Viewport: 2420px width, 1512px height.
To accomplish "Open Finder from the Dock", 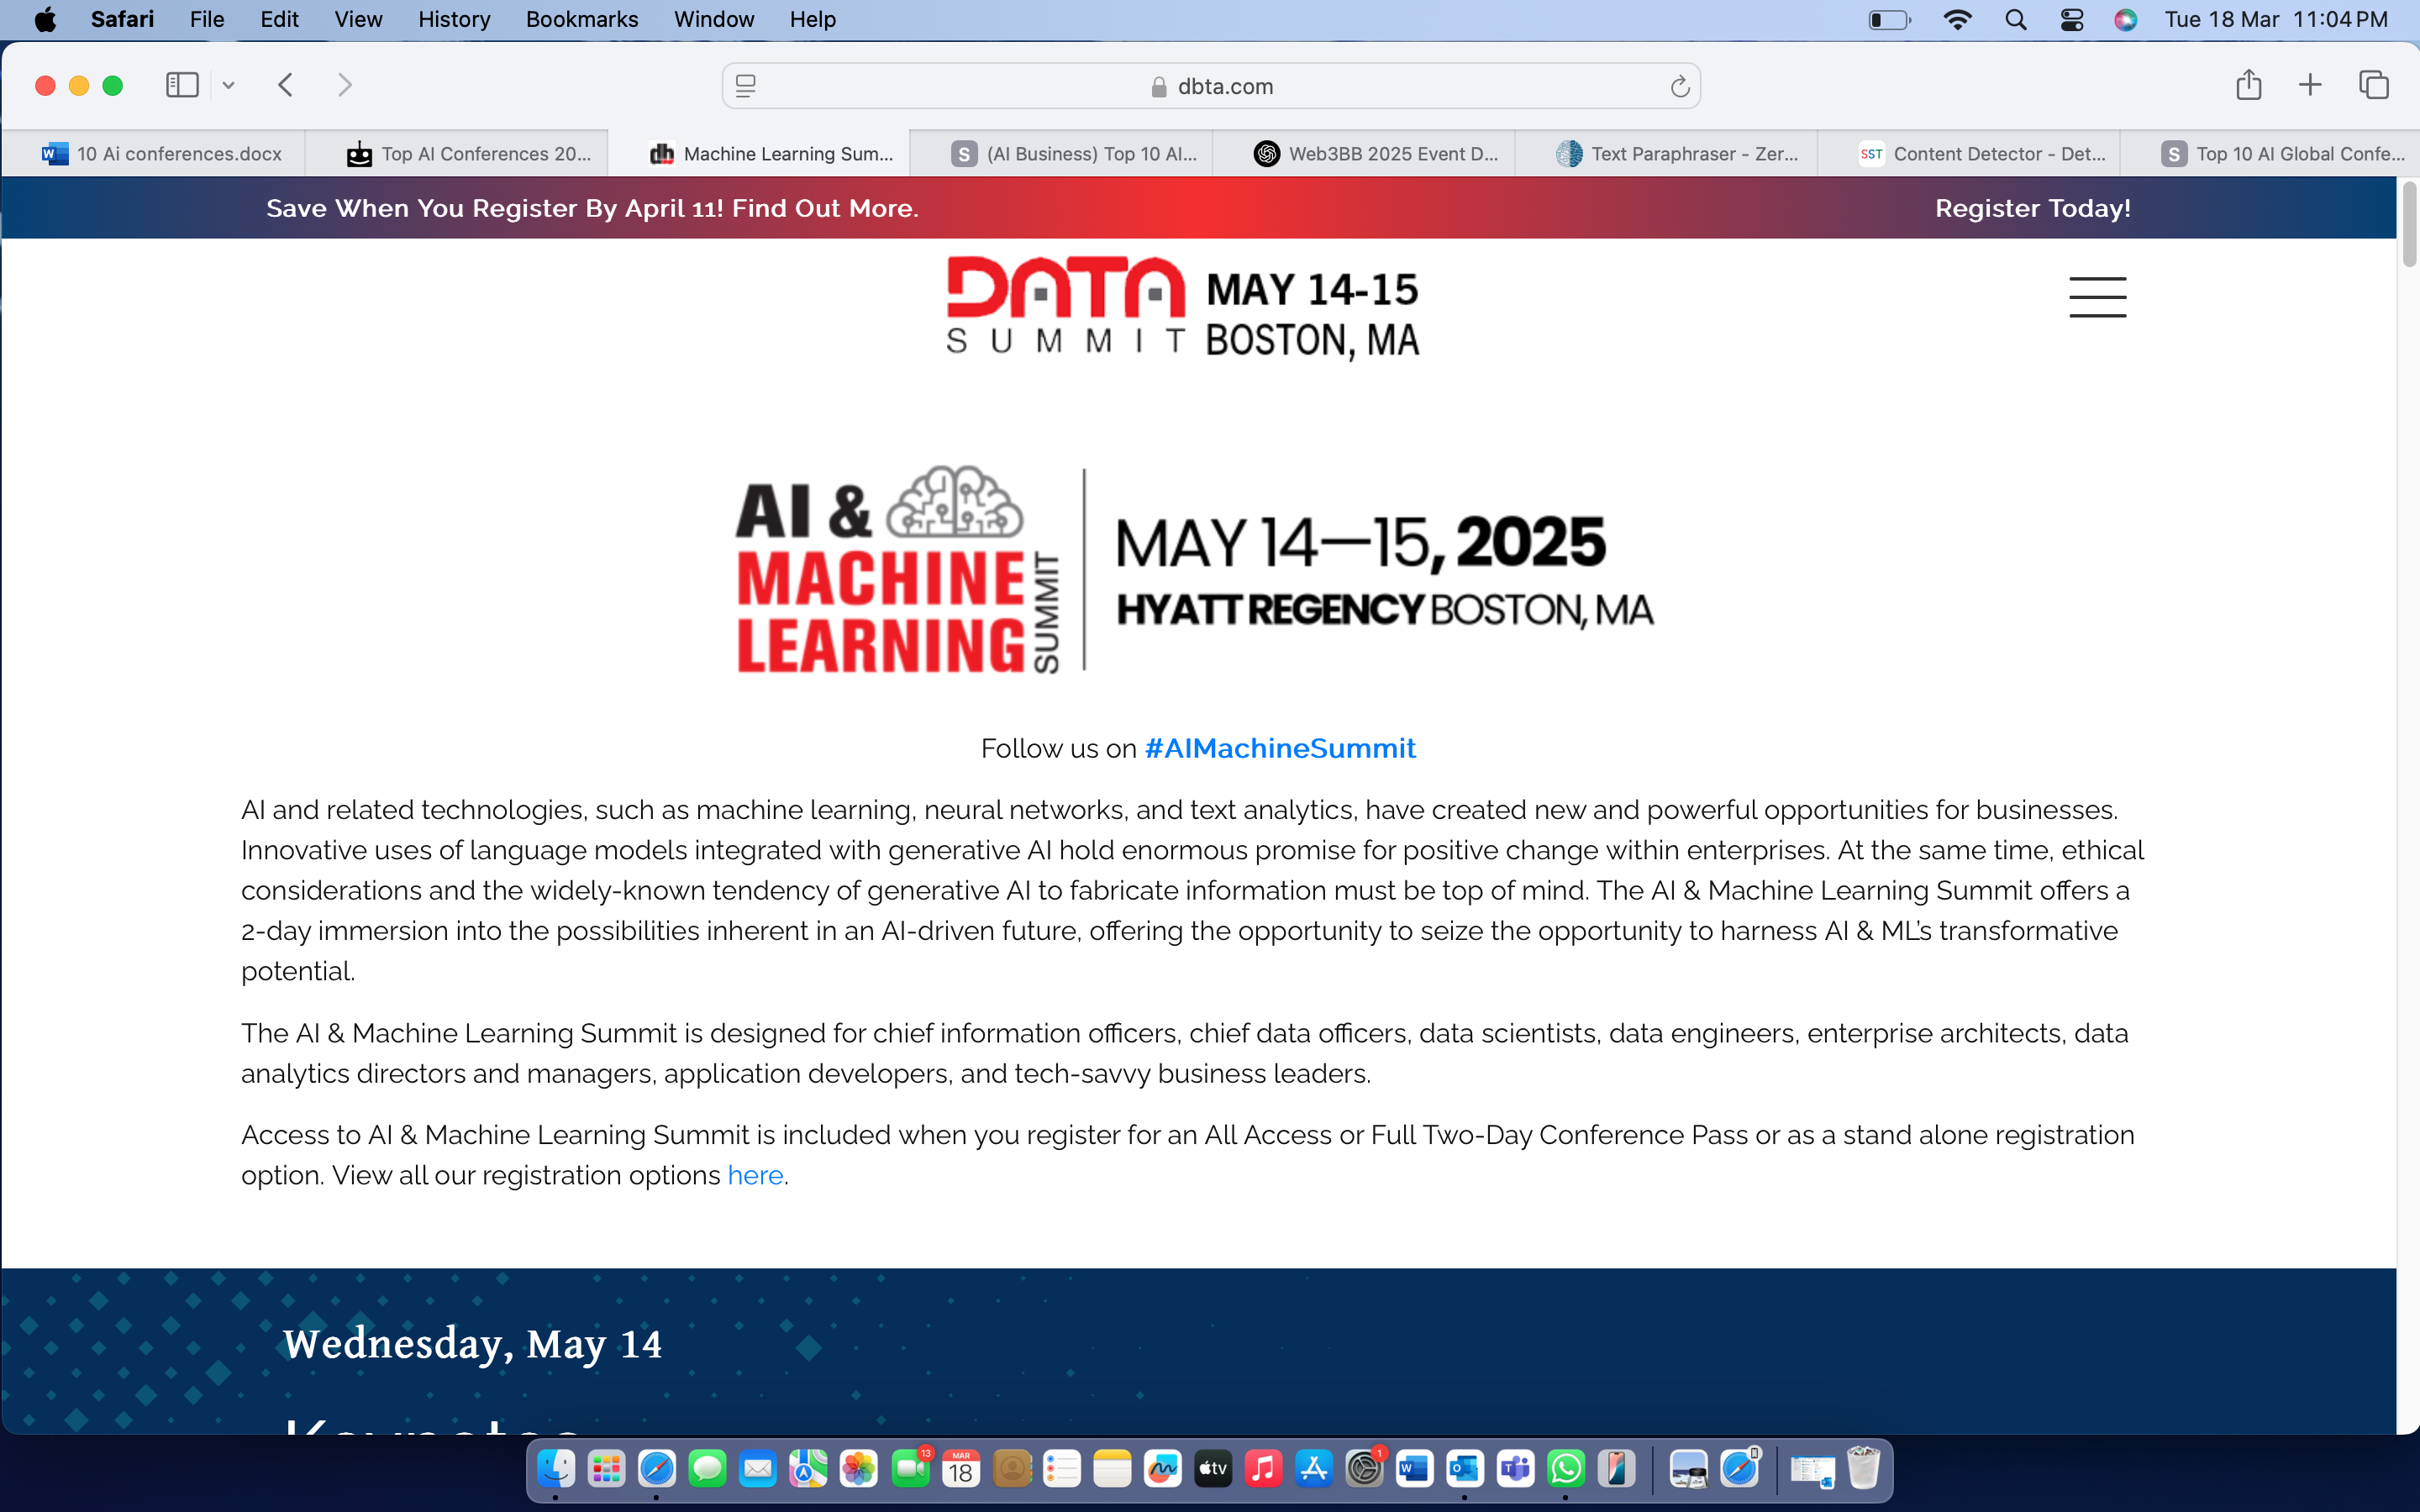I will 556,1469.
